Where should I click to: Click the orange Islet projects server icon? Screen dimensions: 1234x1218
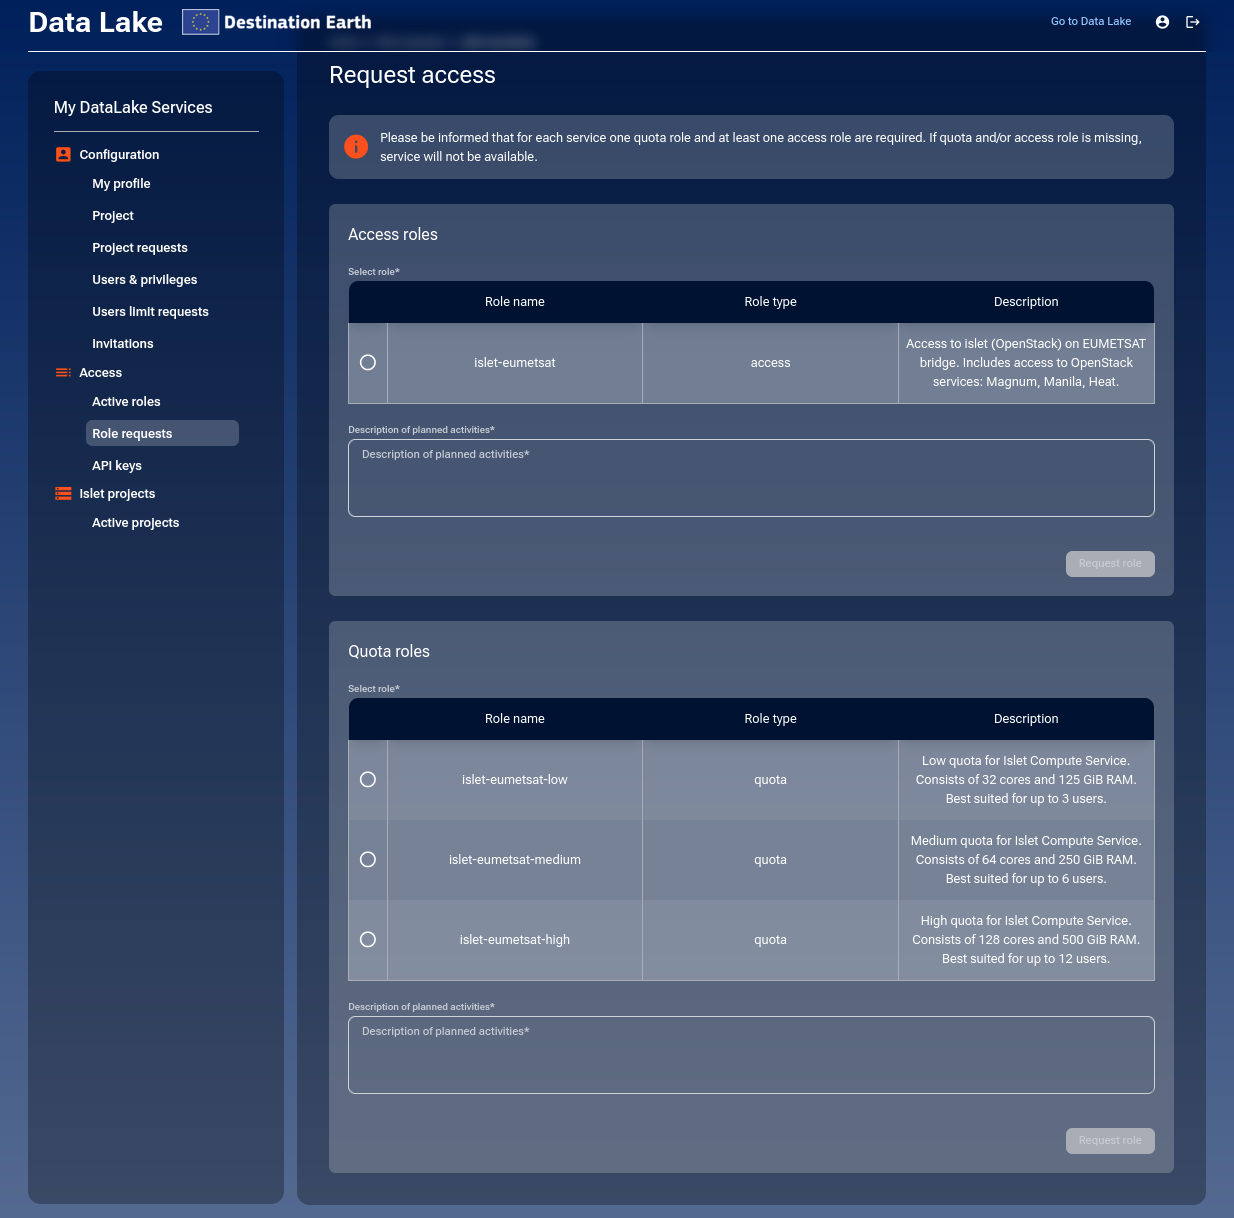(63, 493)
